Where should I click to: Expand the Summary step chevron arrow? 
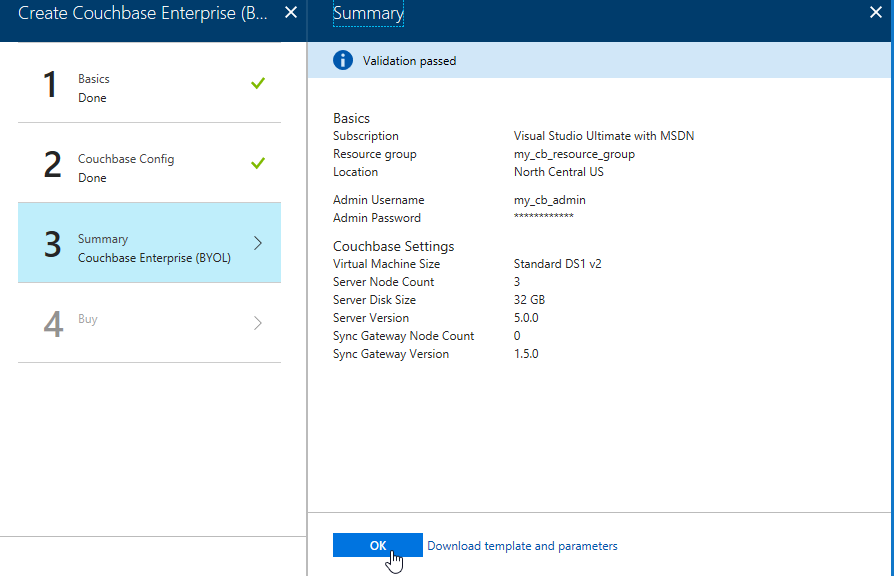coord(258,243)
